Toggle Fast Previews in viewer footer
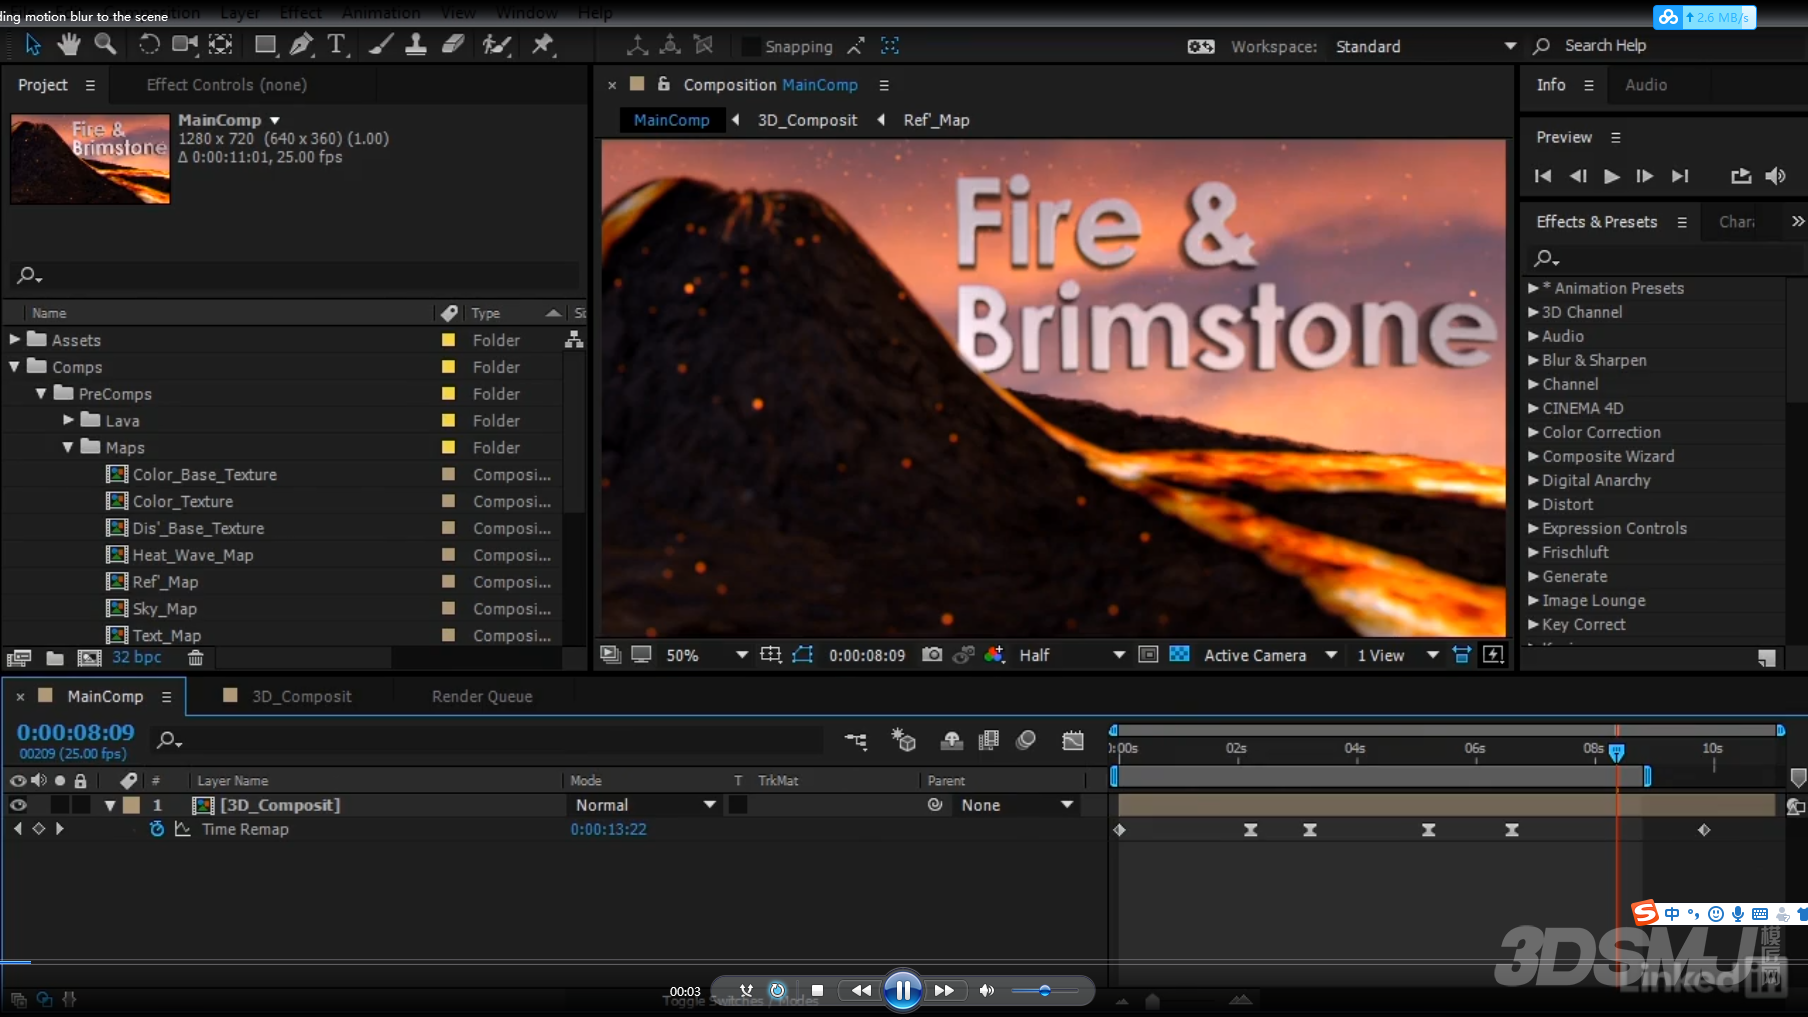This screenshot has height=1017, width=1808. pyautogui.click(x=1493, y=655)
